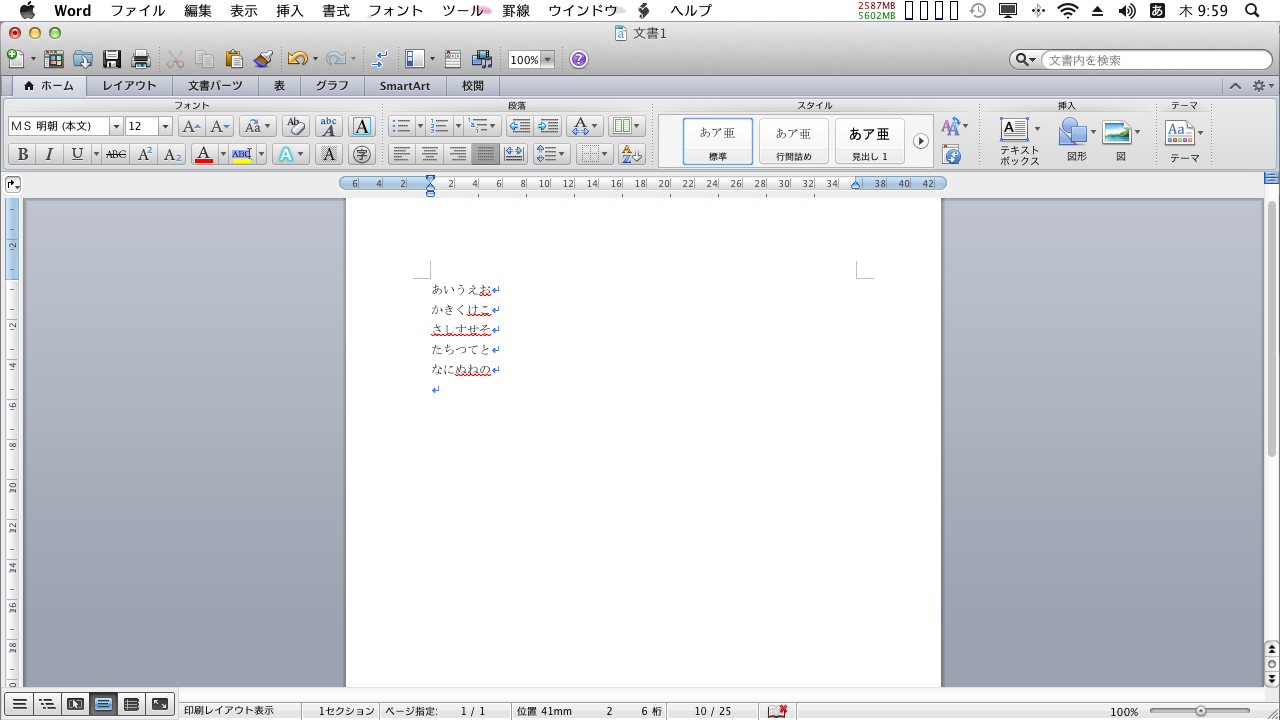Open the font size dropdown
Image resolution: width=1280 pixels, height=720 pixels.
point(166,126)
